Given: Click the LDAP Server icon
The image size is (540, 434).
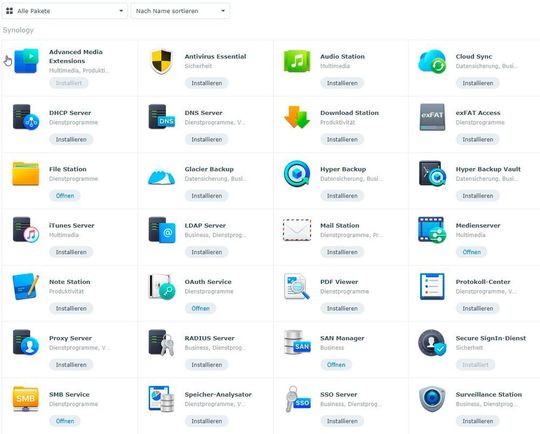Looking at the screenshot, I should [x=162, y=230].
